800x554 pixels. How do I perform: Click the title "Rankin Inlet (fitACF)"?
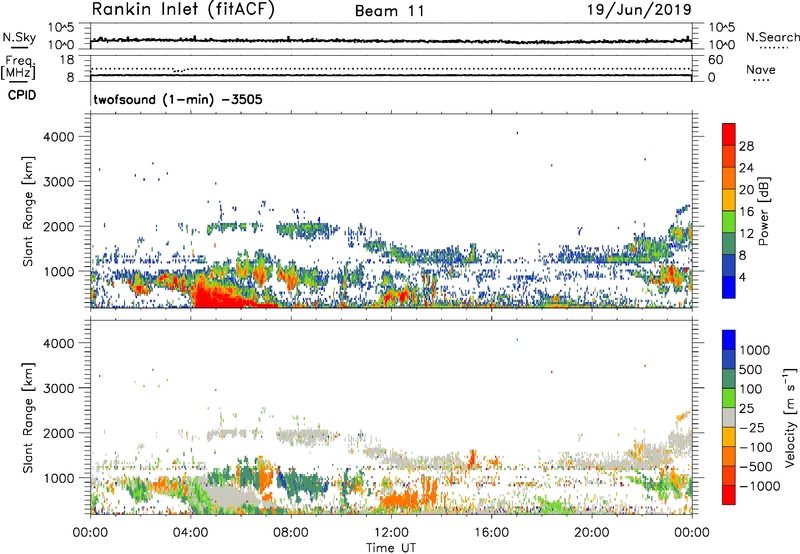coord(183,10)
